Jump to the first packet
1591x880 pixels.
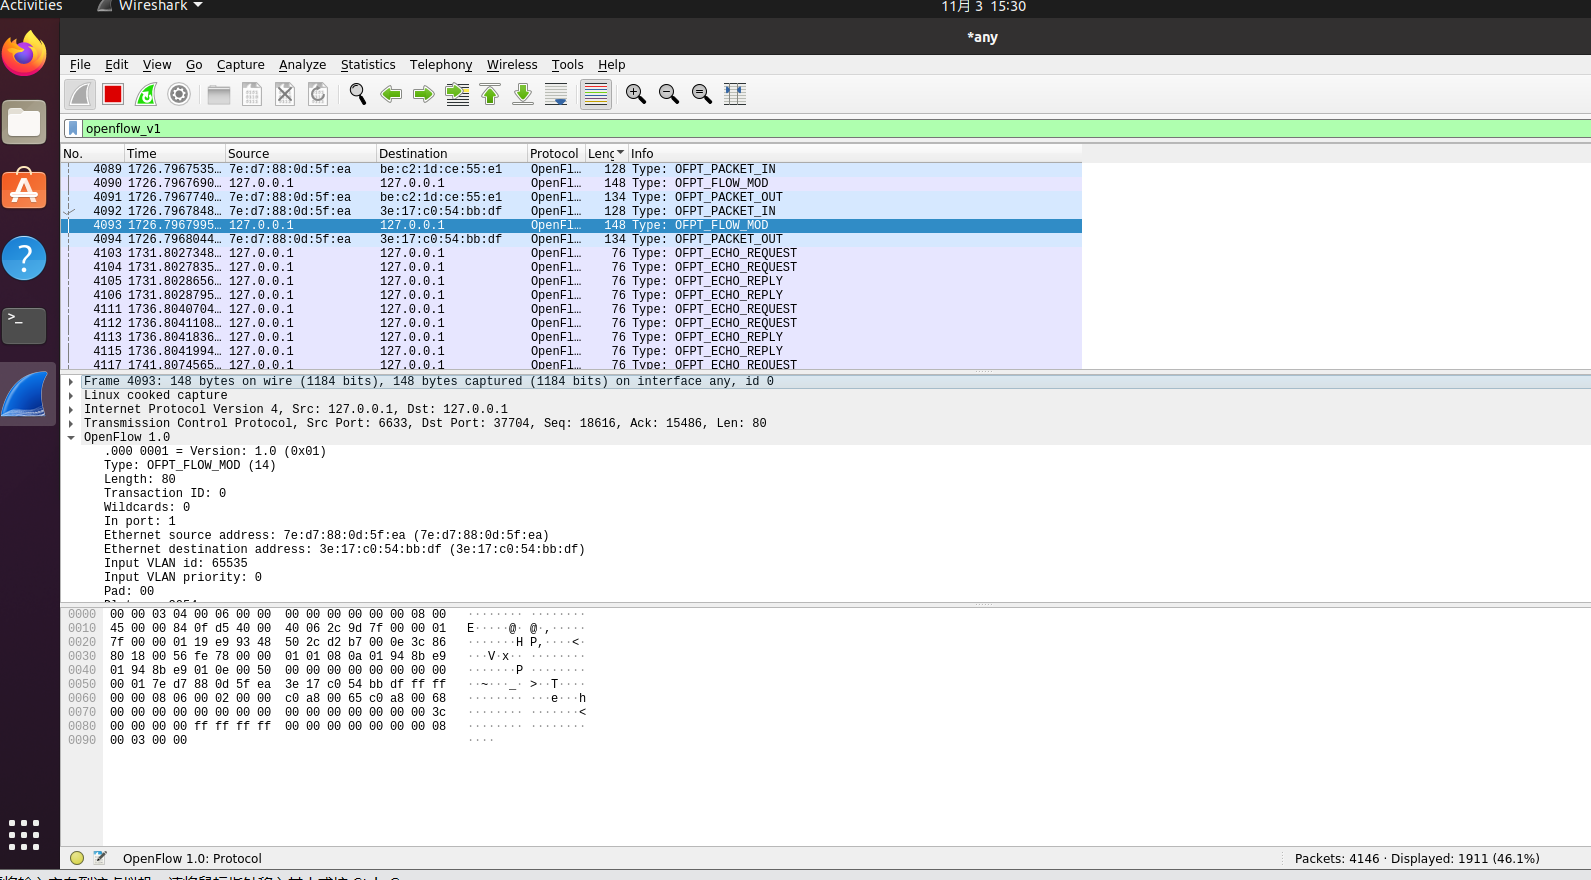(x=490, y=94)
